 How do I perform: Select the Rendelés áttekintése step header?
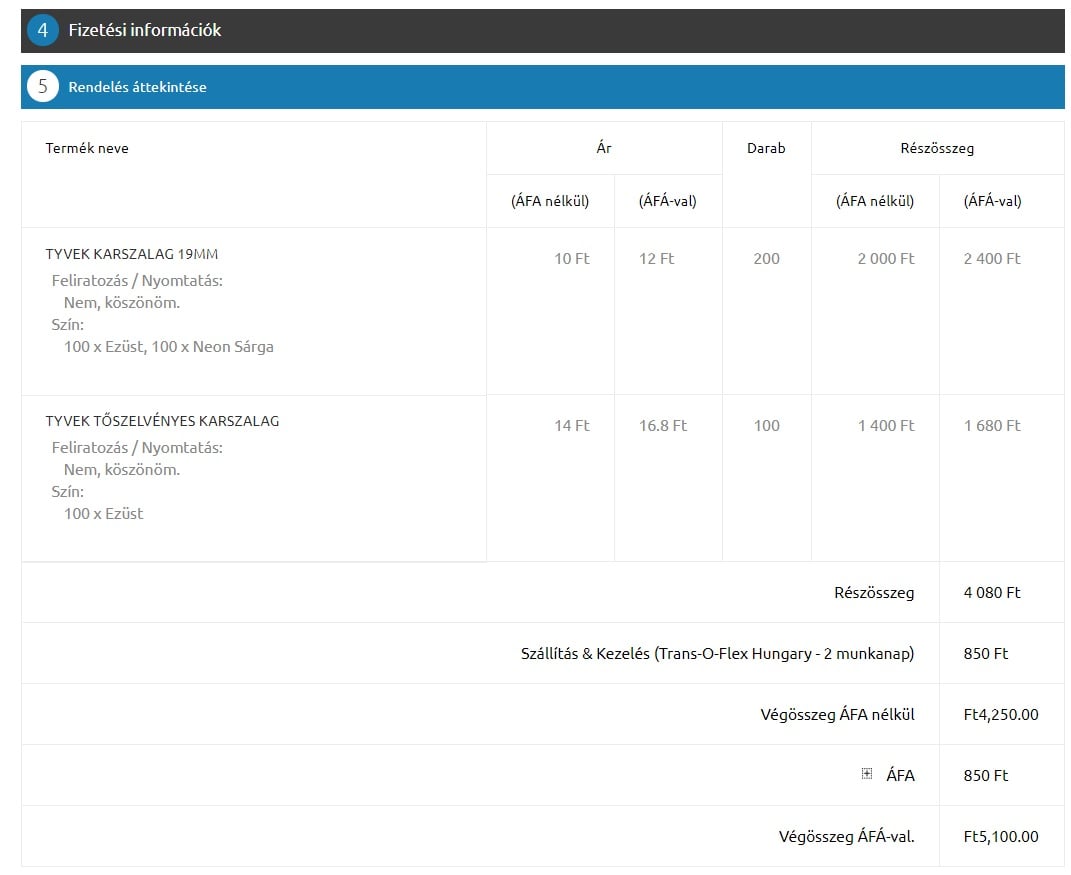point(137,87)
